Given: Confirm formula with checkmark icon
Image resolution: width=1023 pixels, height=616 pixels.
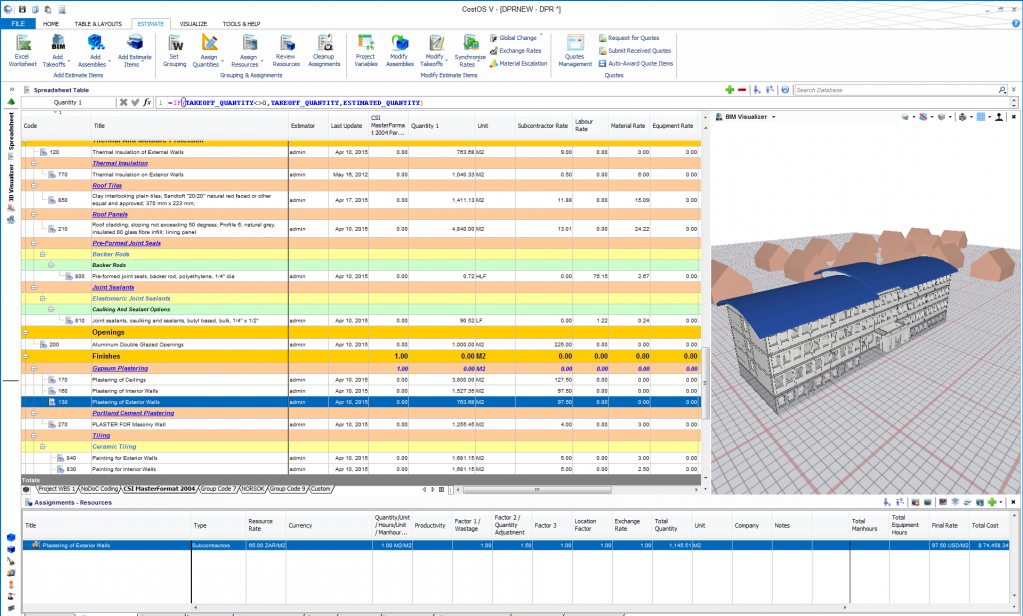Looking at the screenshot, I should point(135,102).
